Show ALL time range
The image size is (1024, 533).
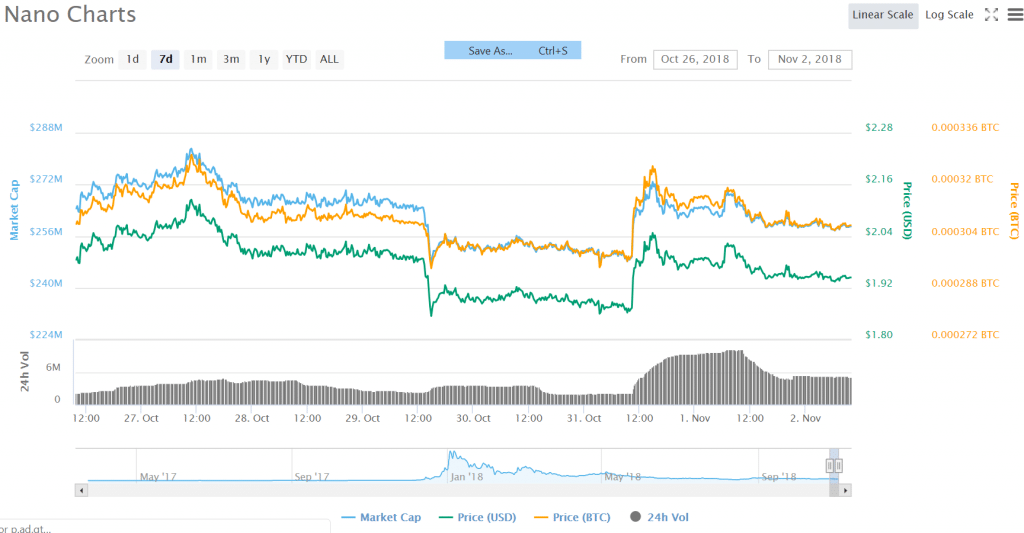pyautogui.click(x=329, y=59)
